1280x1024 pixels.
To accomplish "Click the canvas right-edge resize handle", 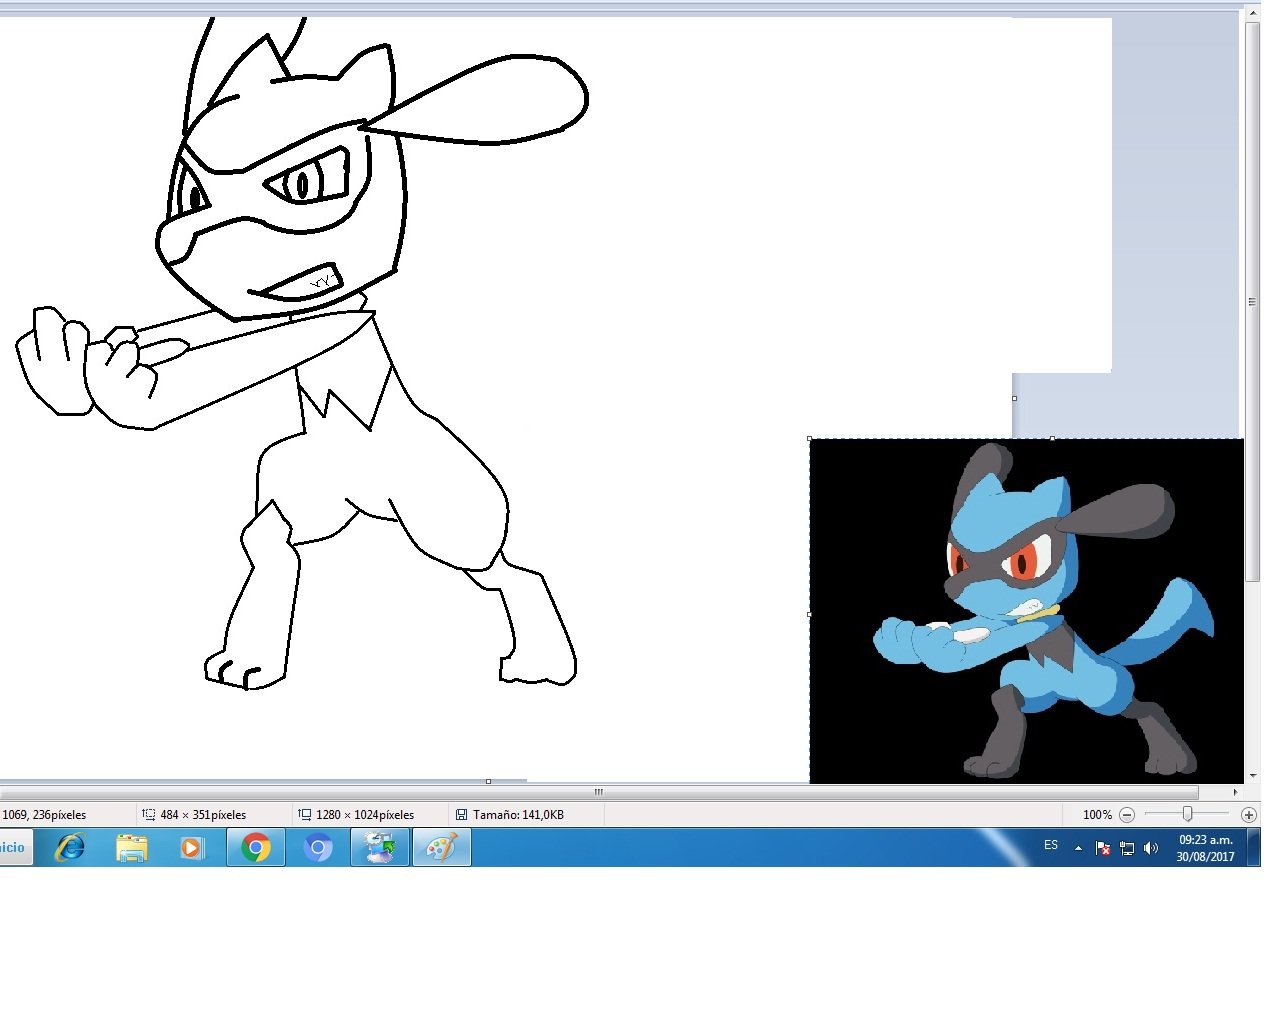I will (1014, 398).
